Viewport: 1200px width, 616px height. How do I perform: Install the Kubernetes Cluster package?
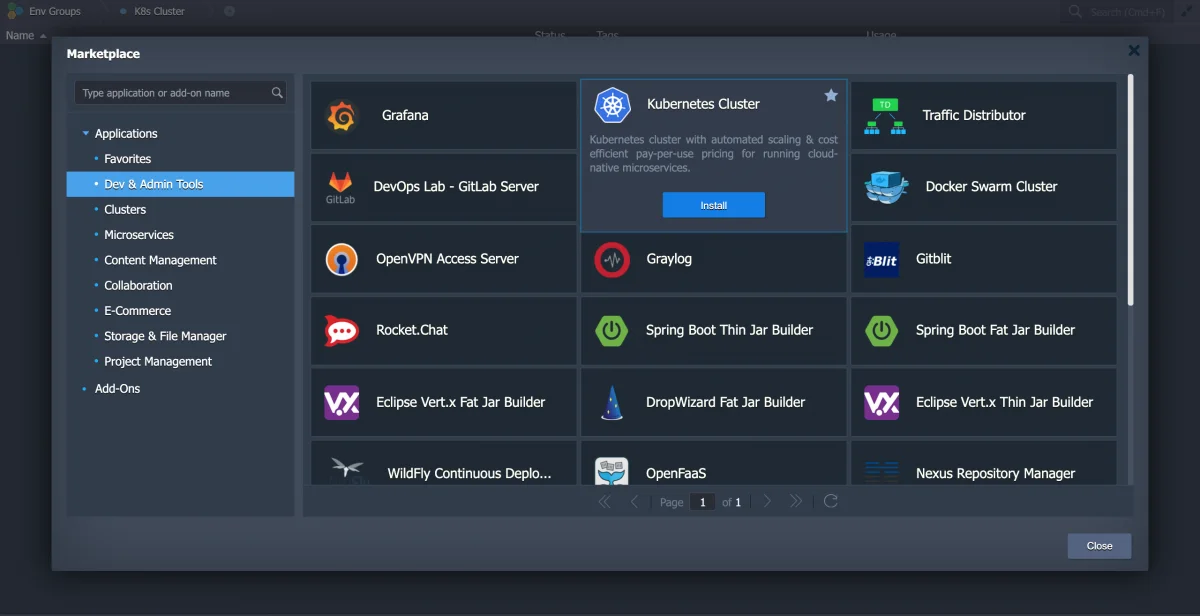[x=714, y=205]
